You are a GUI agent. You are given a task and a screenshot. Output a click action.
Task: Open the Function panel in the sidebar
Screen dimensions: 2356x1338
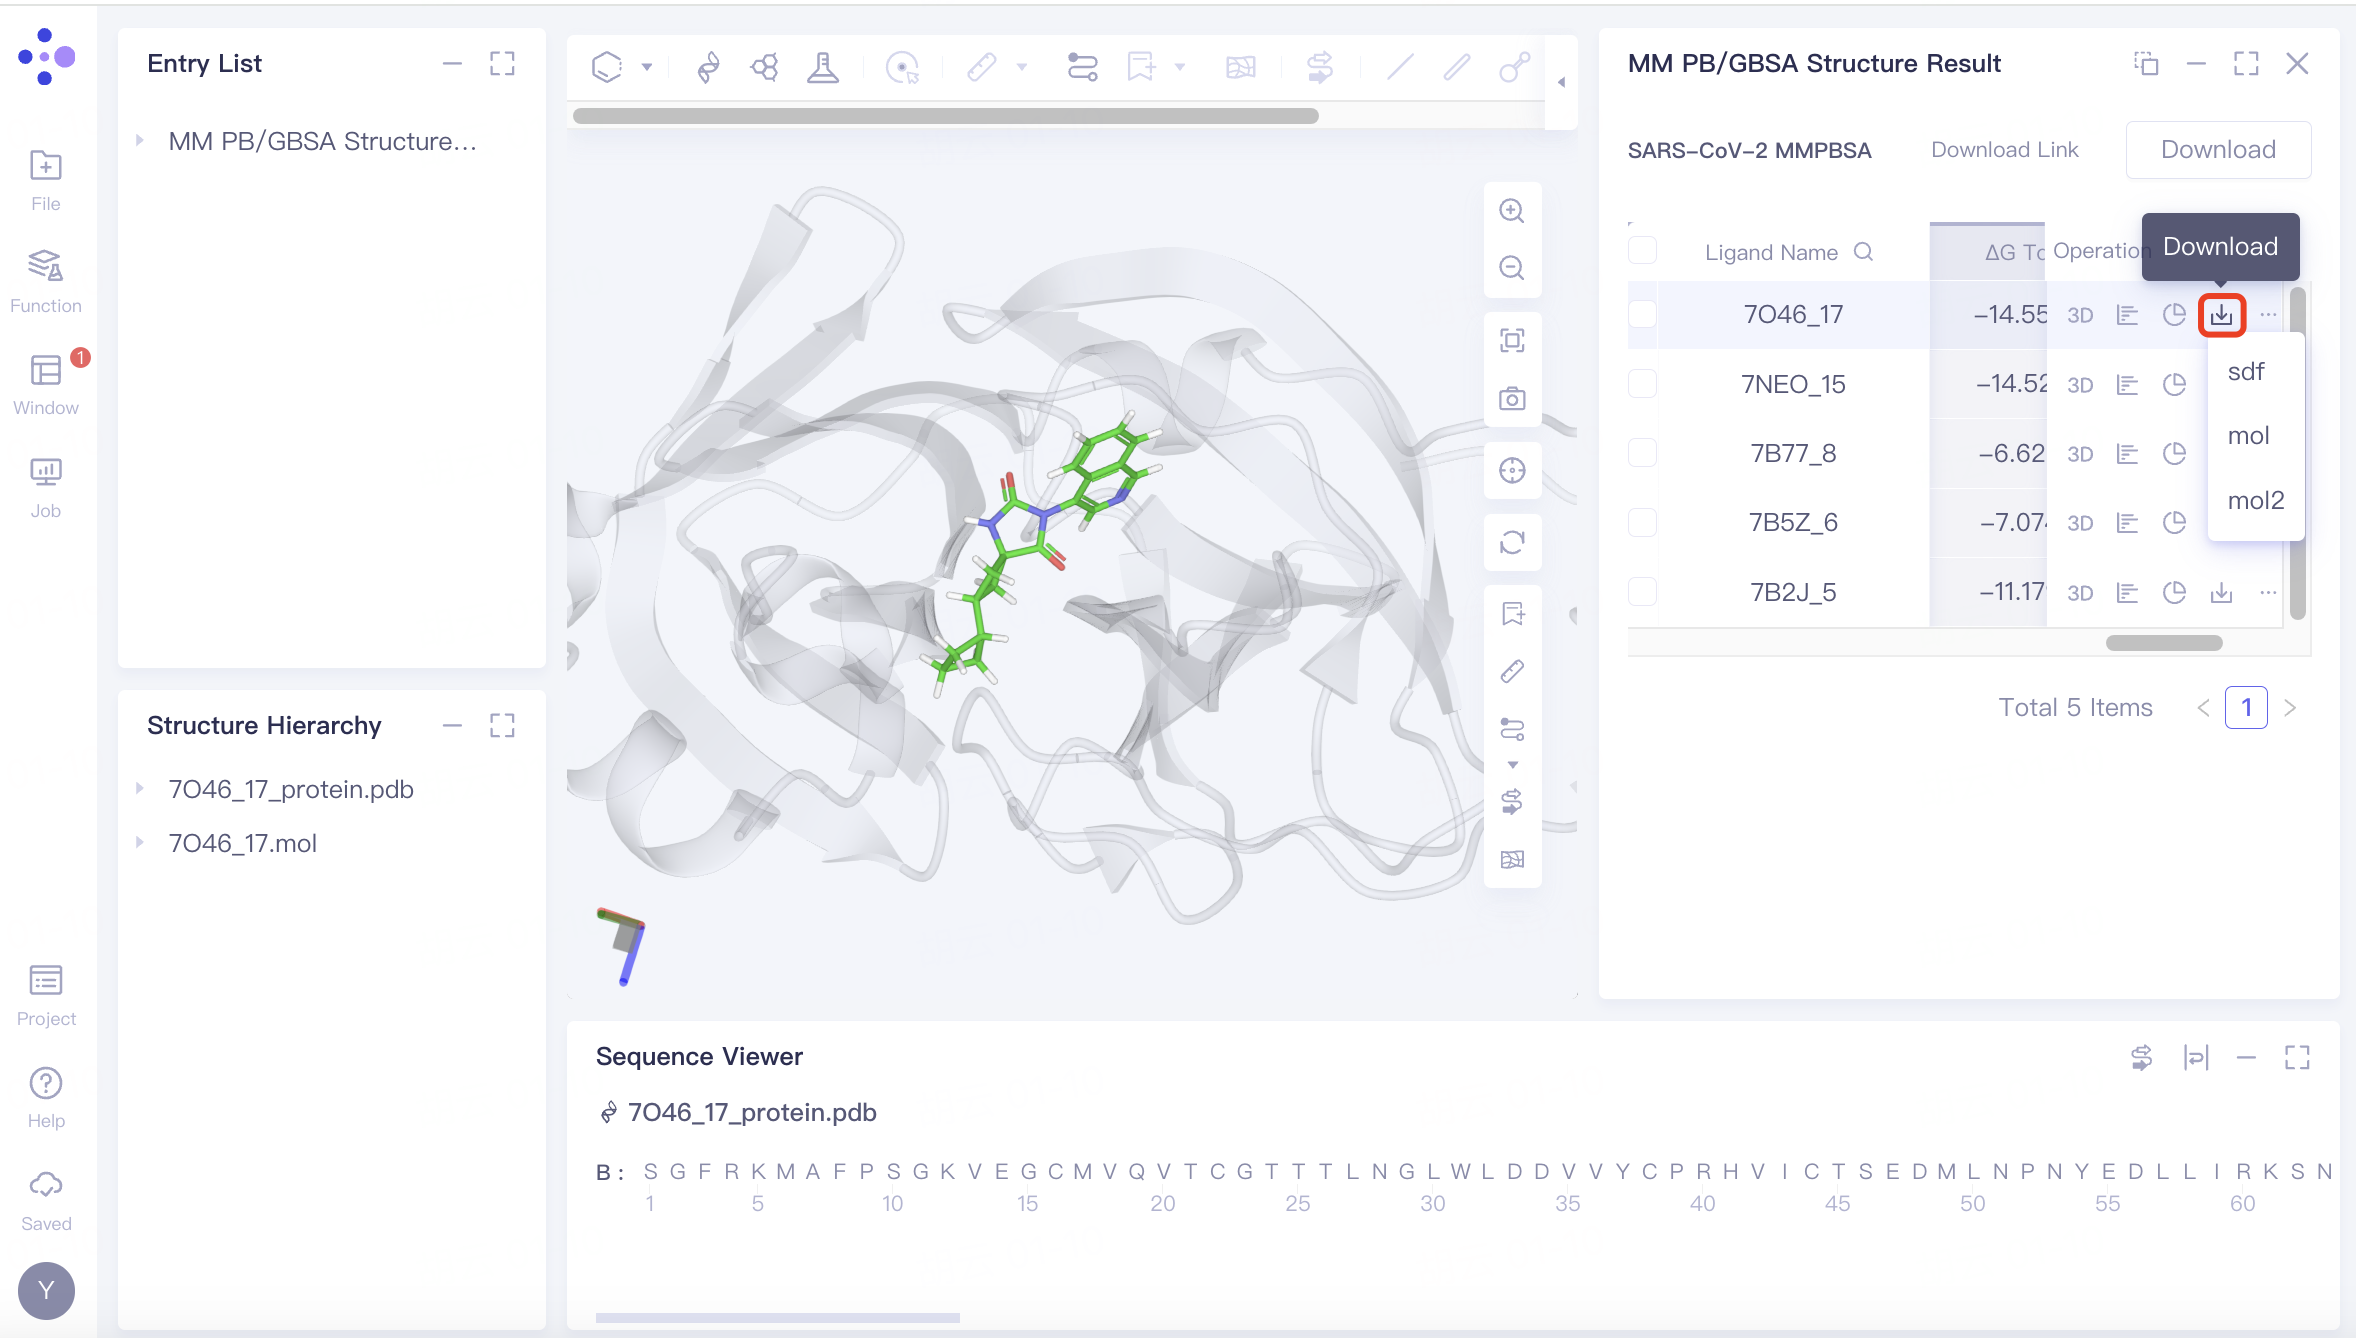(45, 280)
